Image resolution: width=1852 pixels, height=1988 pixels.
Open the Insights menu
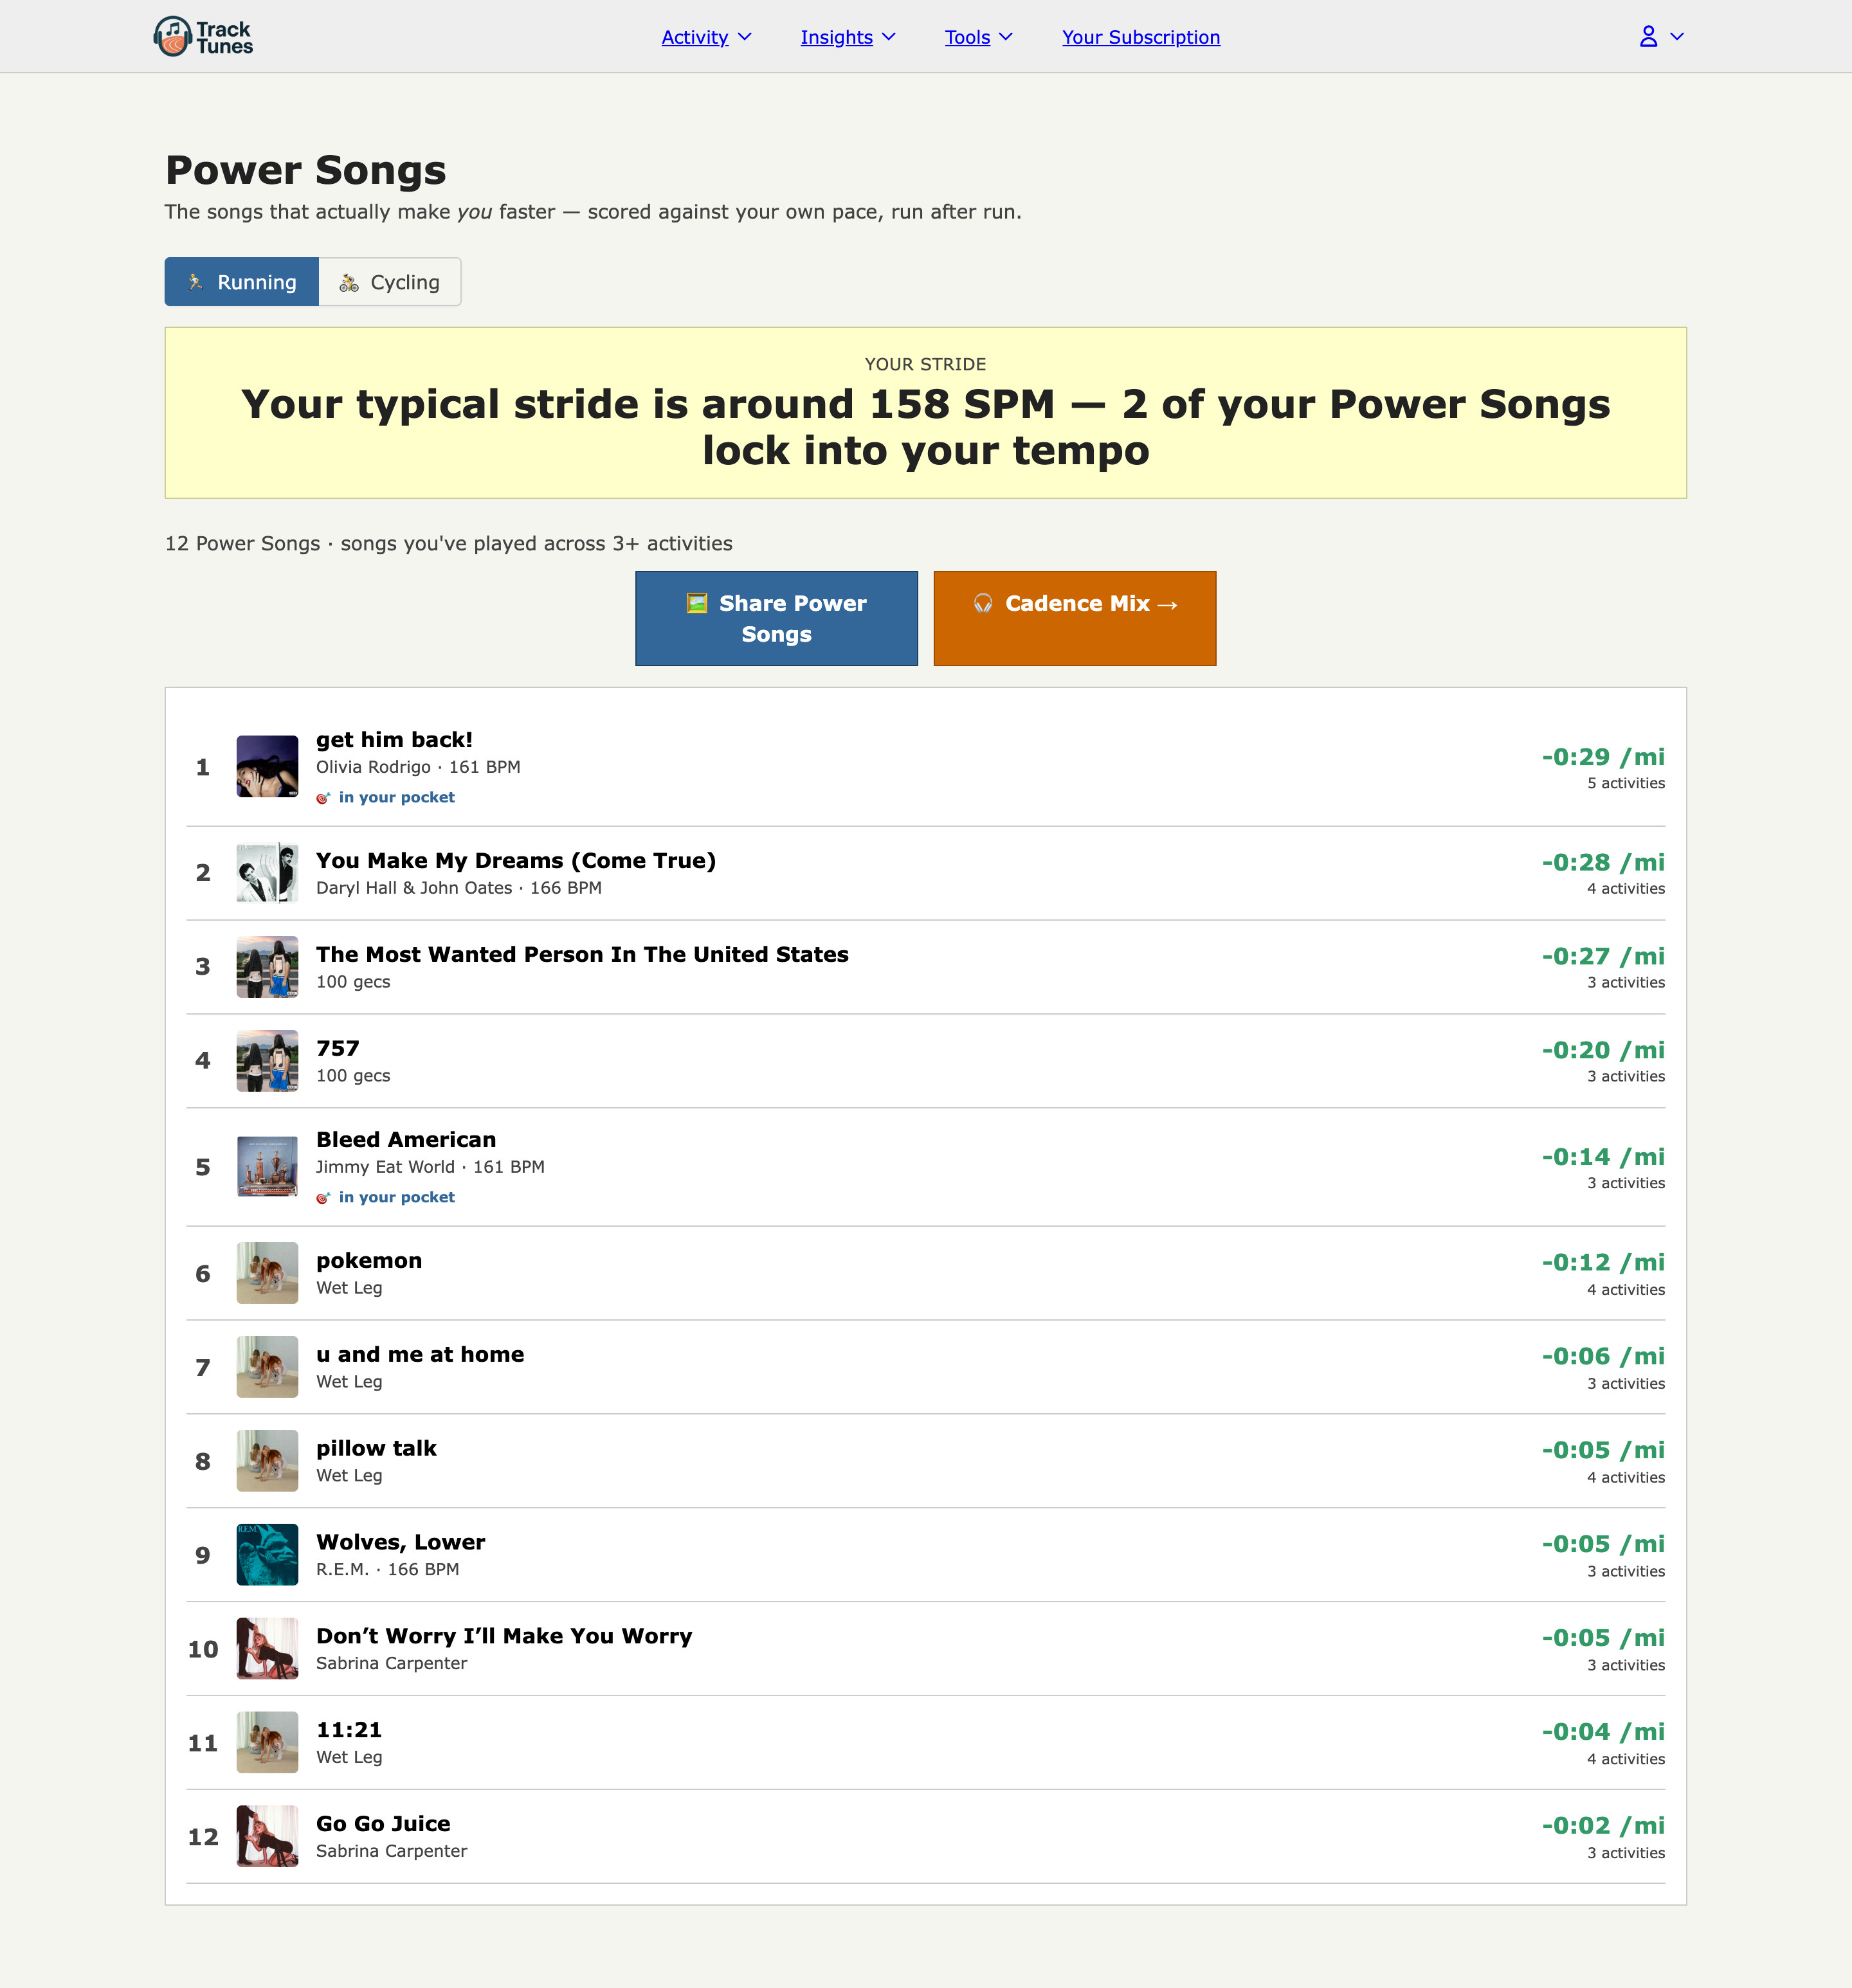click(x=837, y=37)
